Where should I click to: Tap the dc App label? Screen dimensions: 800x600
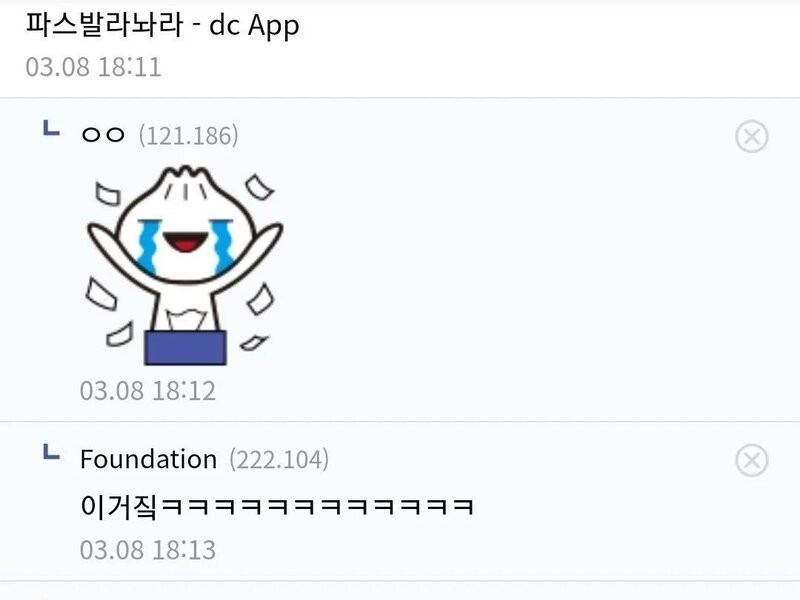coord(254,26)
